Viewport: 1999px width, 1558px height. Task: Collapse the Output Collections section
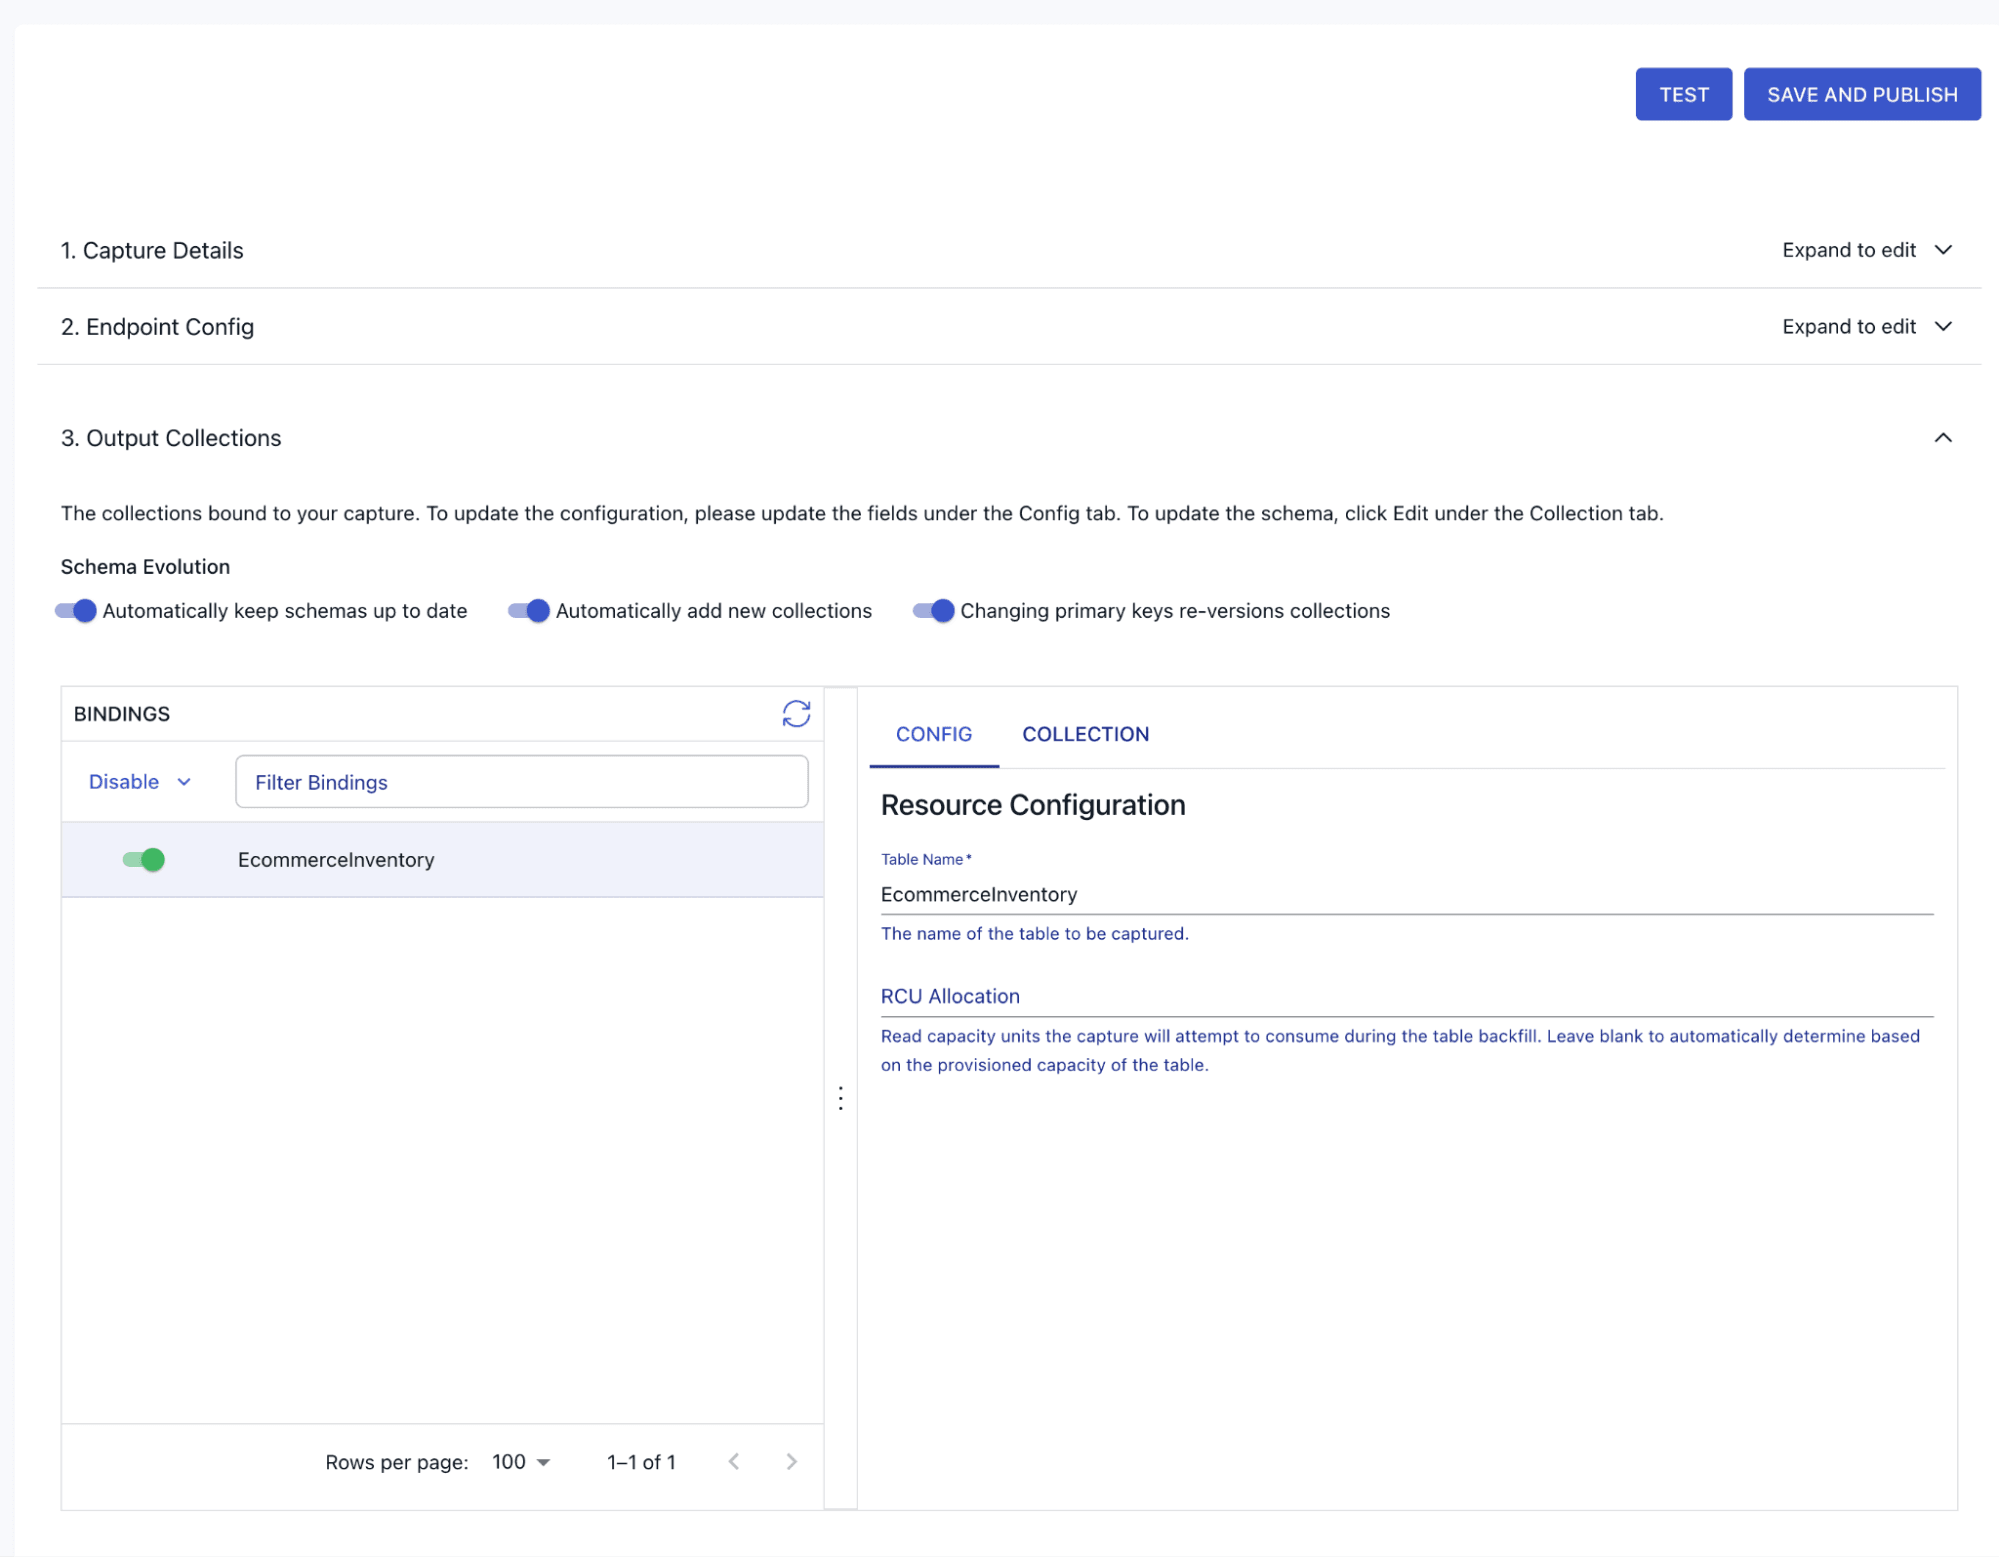point(1943,438)
